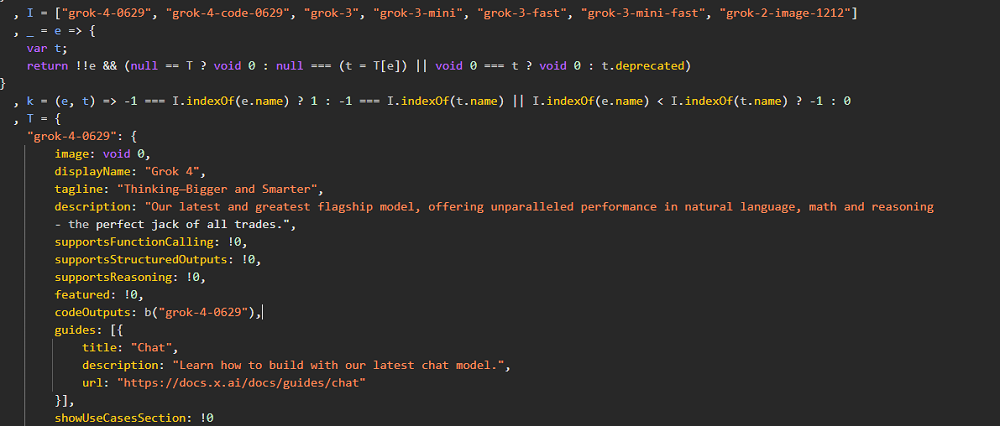Place cursor on the "var t;" declaration
Screen dimensions: 1000x426
(45, 47)
